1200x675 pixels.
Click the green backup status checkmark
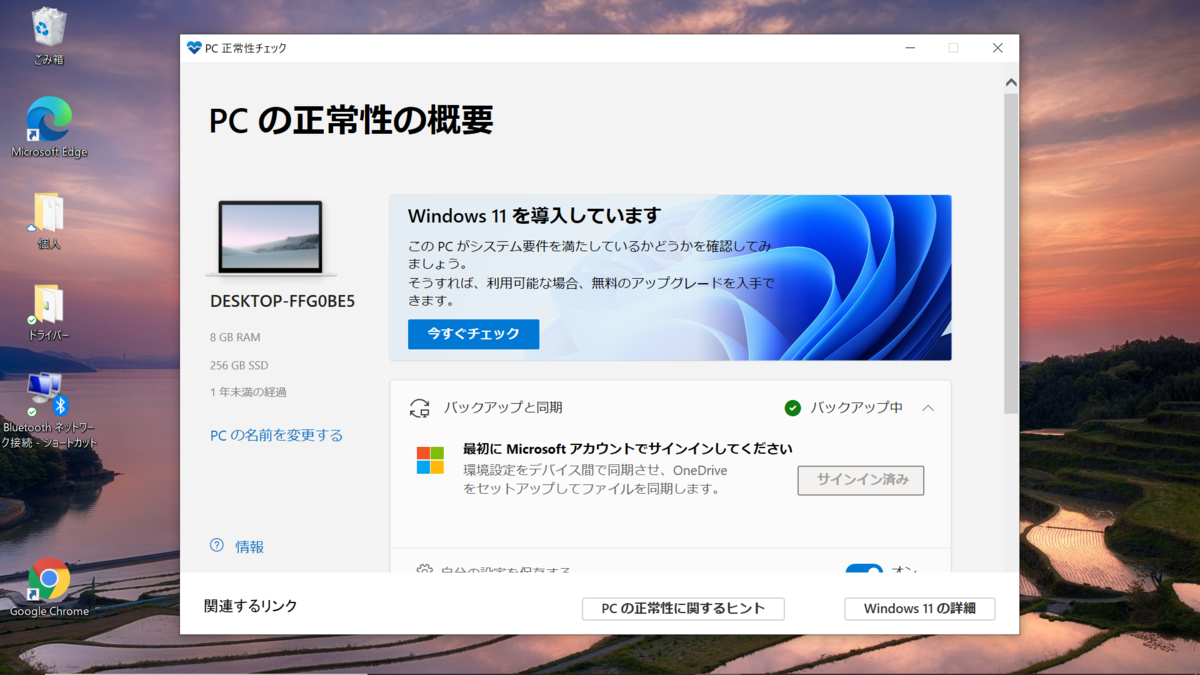click(x=793, y=408)
